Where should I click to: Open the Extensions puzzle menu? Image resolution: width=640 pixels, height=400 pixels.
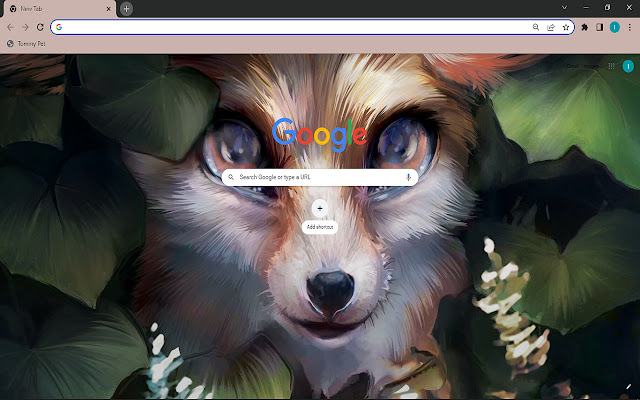click(x=585, y=27)
